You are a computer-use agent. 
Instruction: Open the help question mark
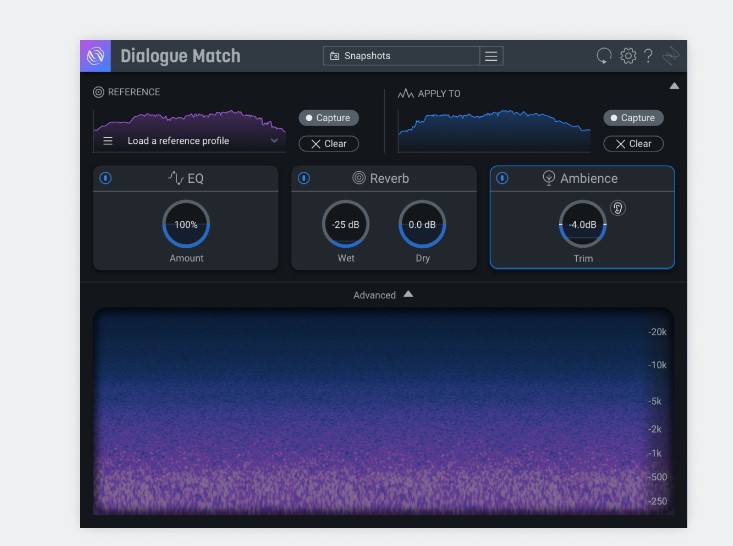(x=648, y=56)
